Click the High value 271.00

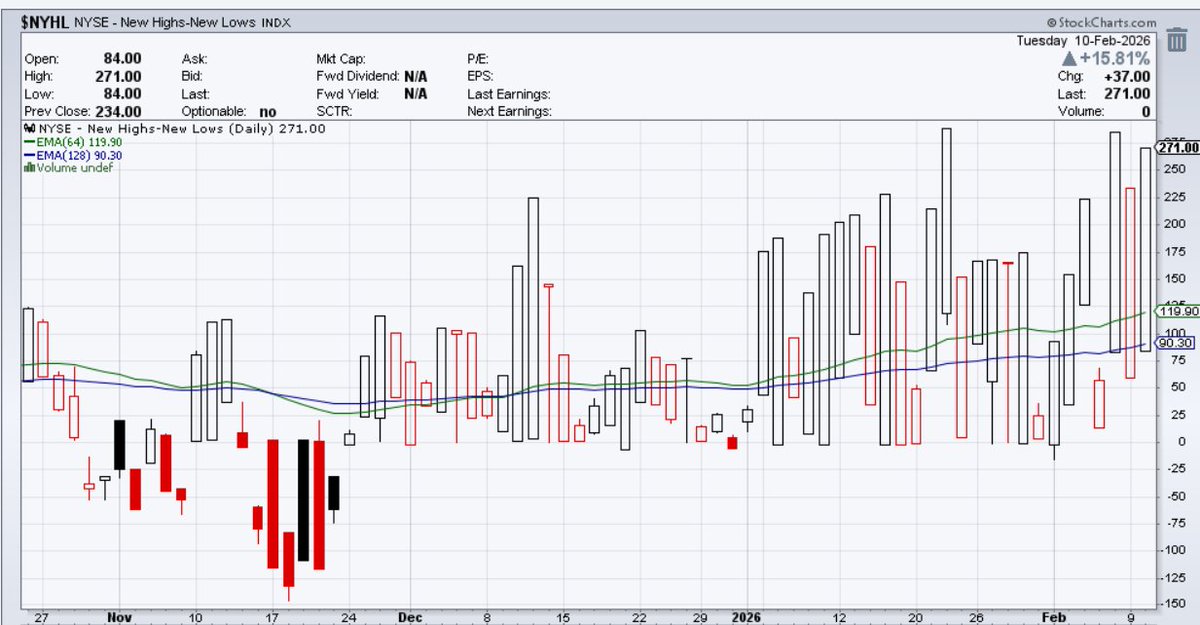click(x=119, y=76)
